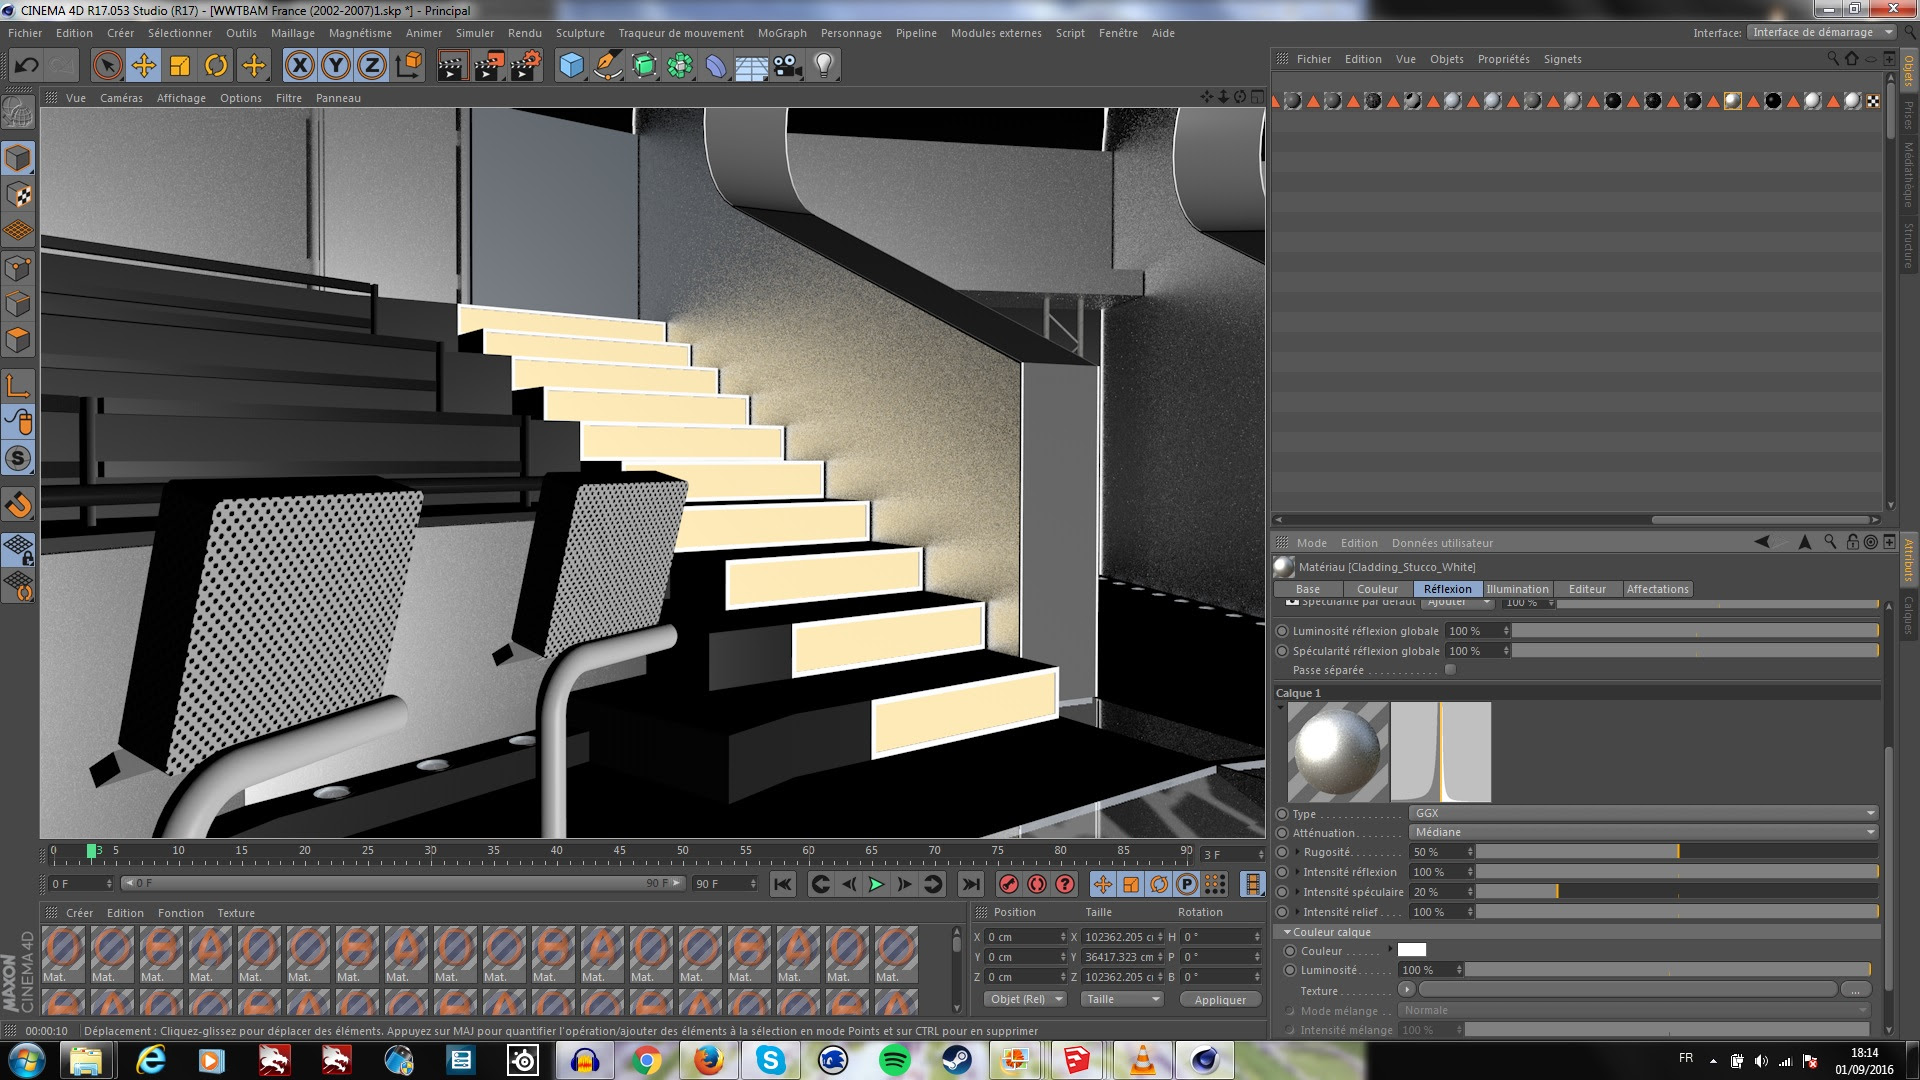
Task: Activate the Scale tool
Action: click(180, 66)
